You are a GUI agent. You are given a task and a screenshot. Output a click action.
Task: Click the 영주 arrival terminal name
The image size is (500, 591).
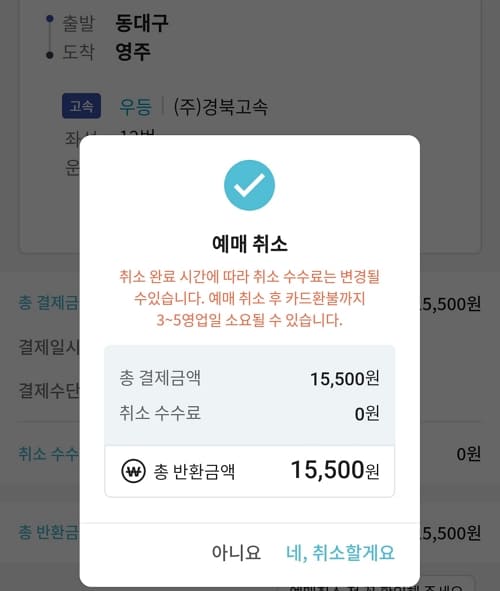pos(133,52)
